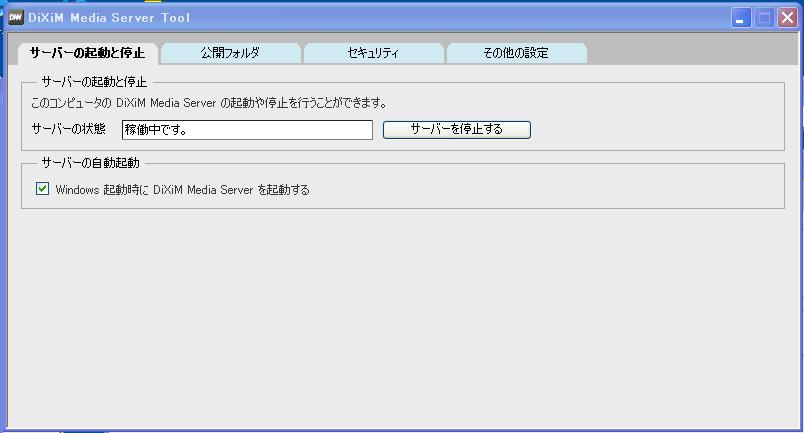804x433 pixels.
Task: Minimize the DiXiM Media Server Tool window
Action: coord(740,18)
